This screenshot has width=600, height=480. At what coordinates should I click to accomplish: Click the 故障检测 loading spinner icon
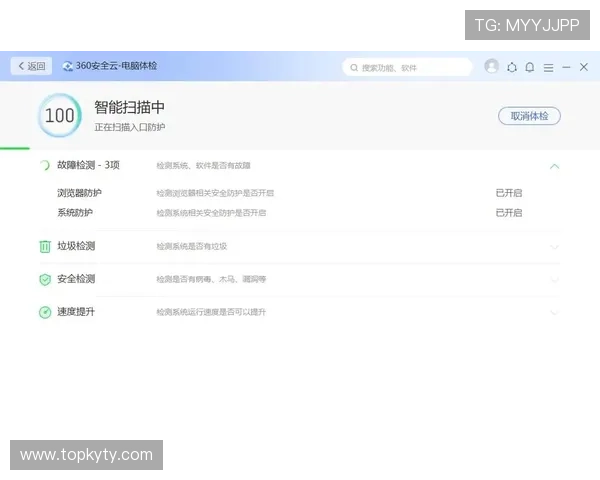coord(45,165)
